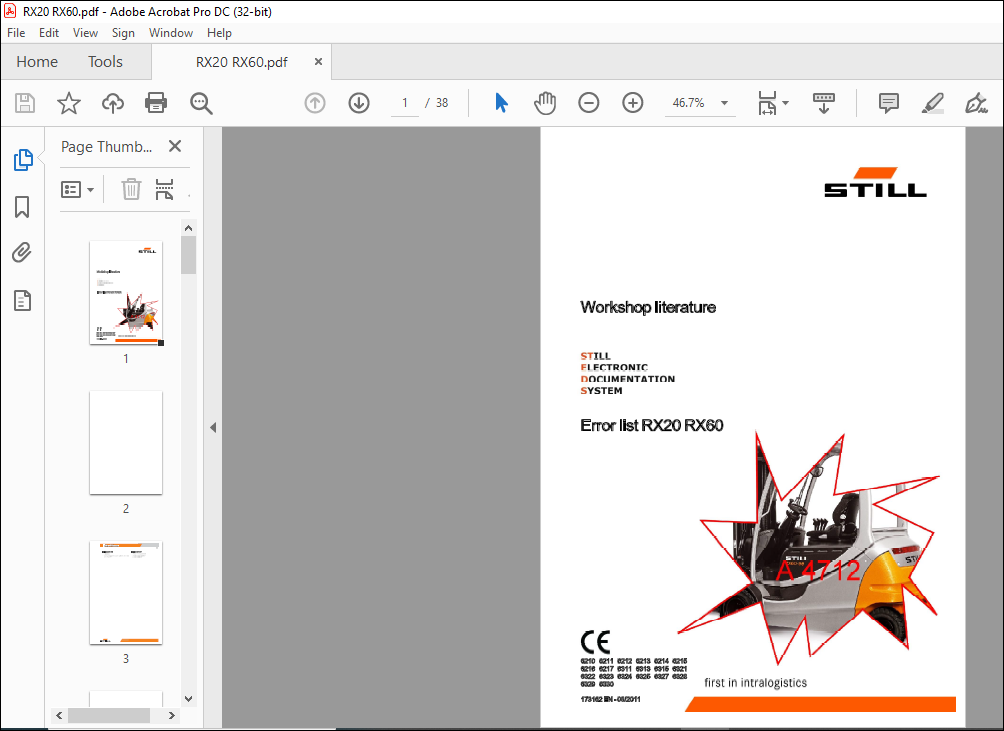The image size is (1004, 731).
Task: Click the 'first in intralogistics' slogan text
Action: point(756,682)
